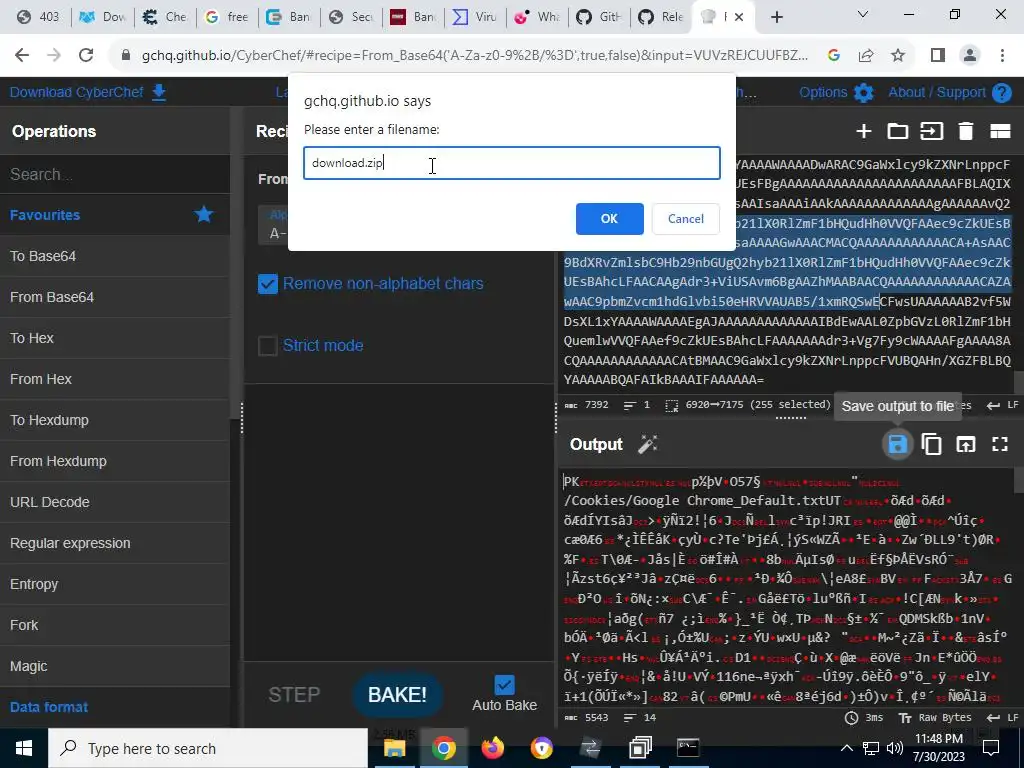Switch to the Viru browser tab
The width and height of the screenshot is (1024, 768).
click(x=474, y=17)
